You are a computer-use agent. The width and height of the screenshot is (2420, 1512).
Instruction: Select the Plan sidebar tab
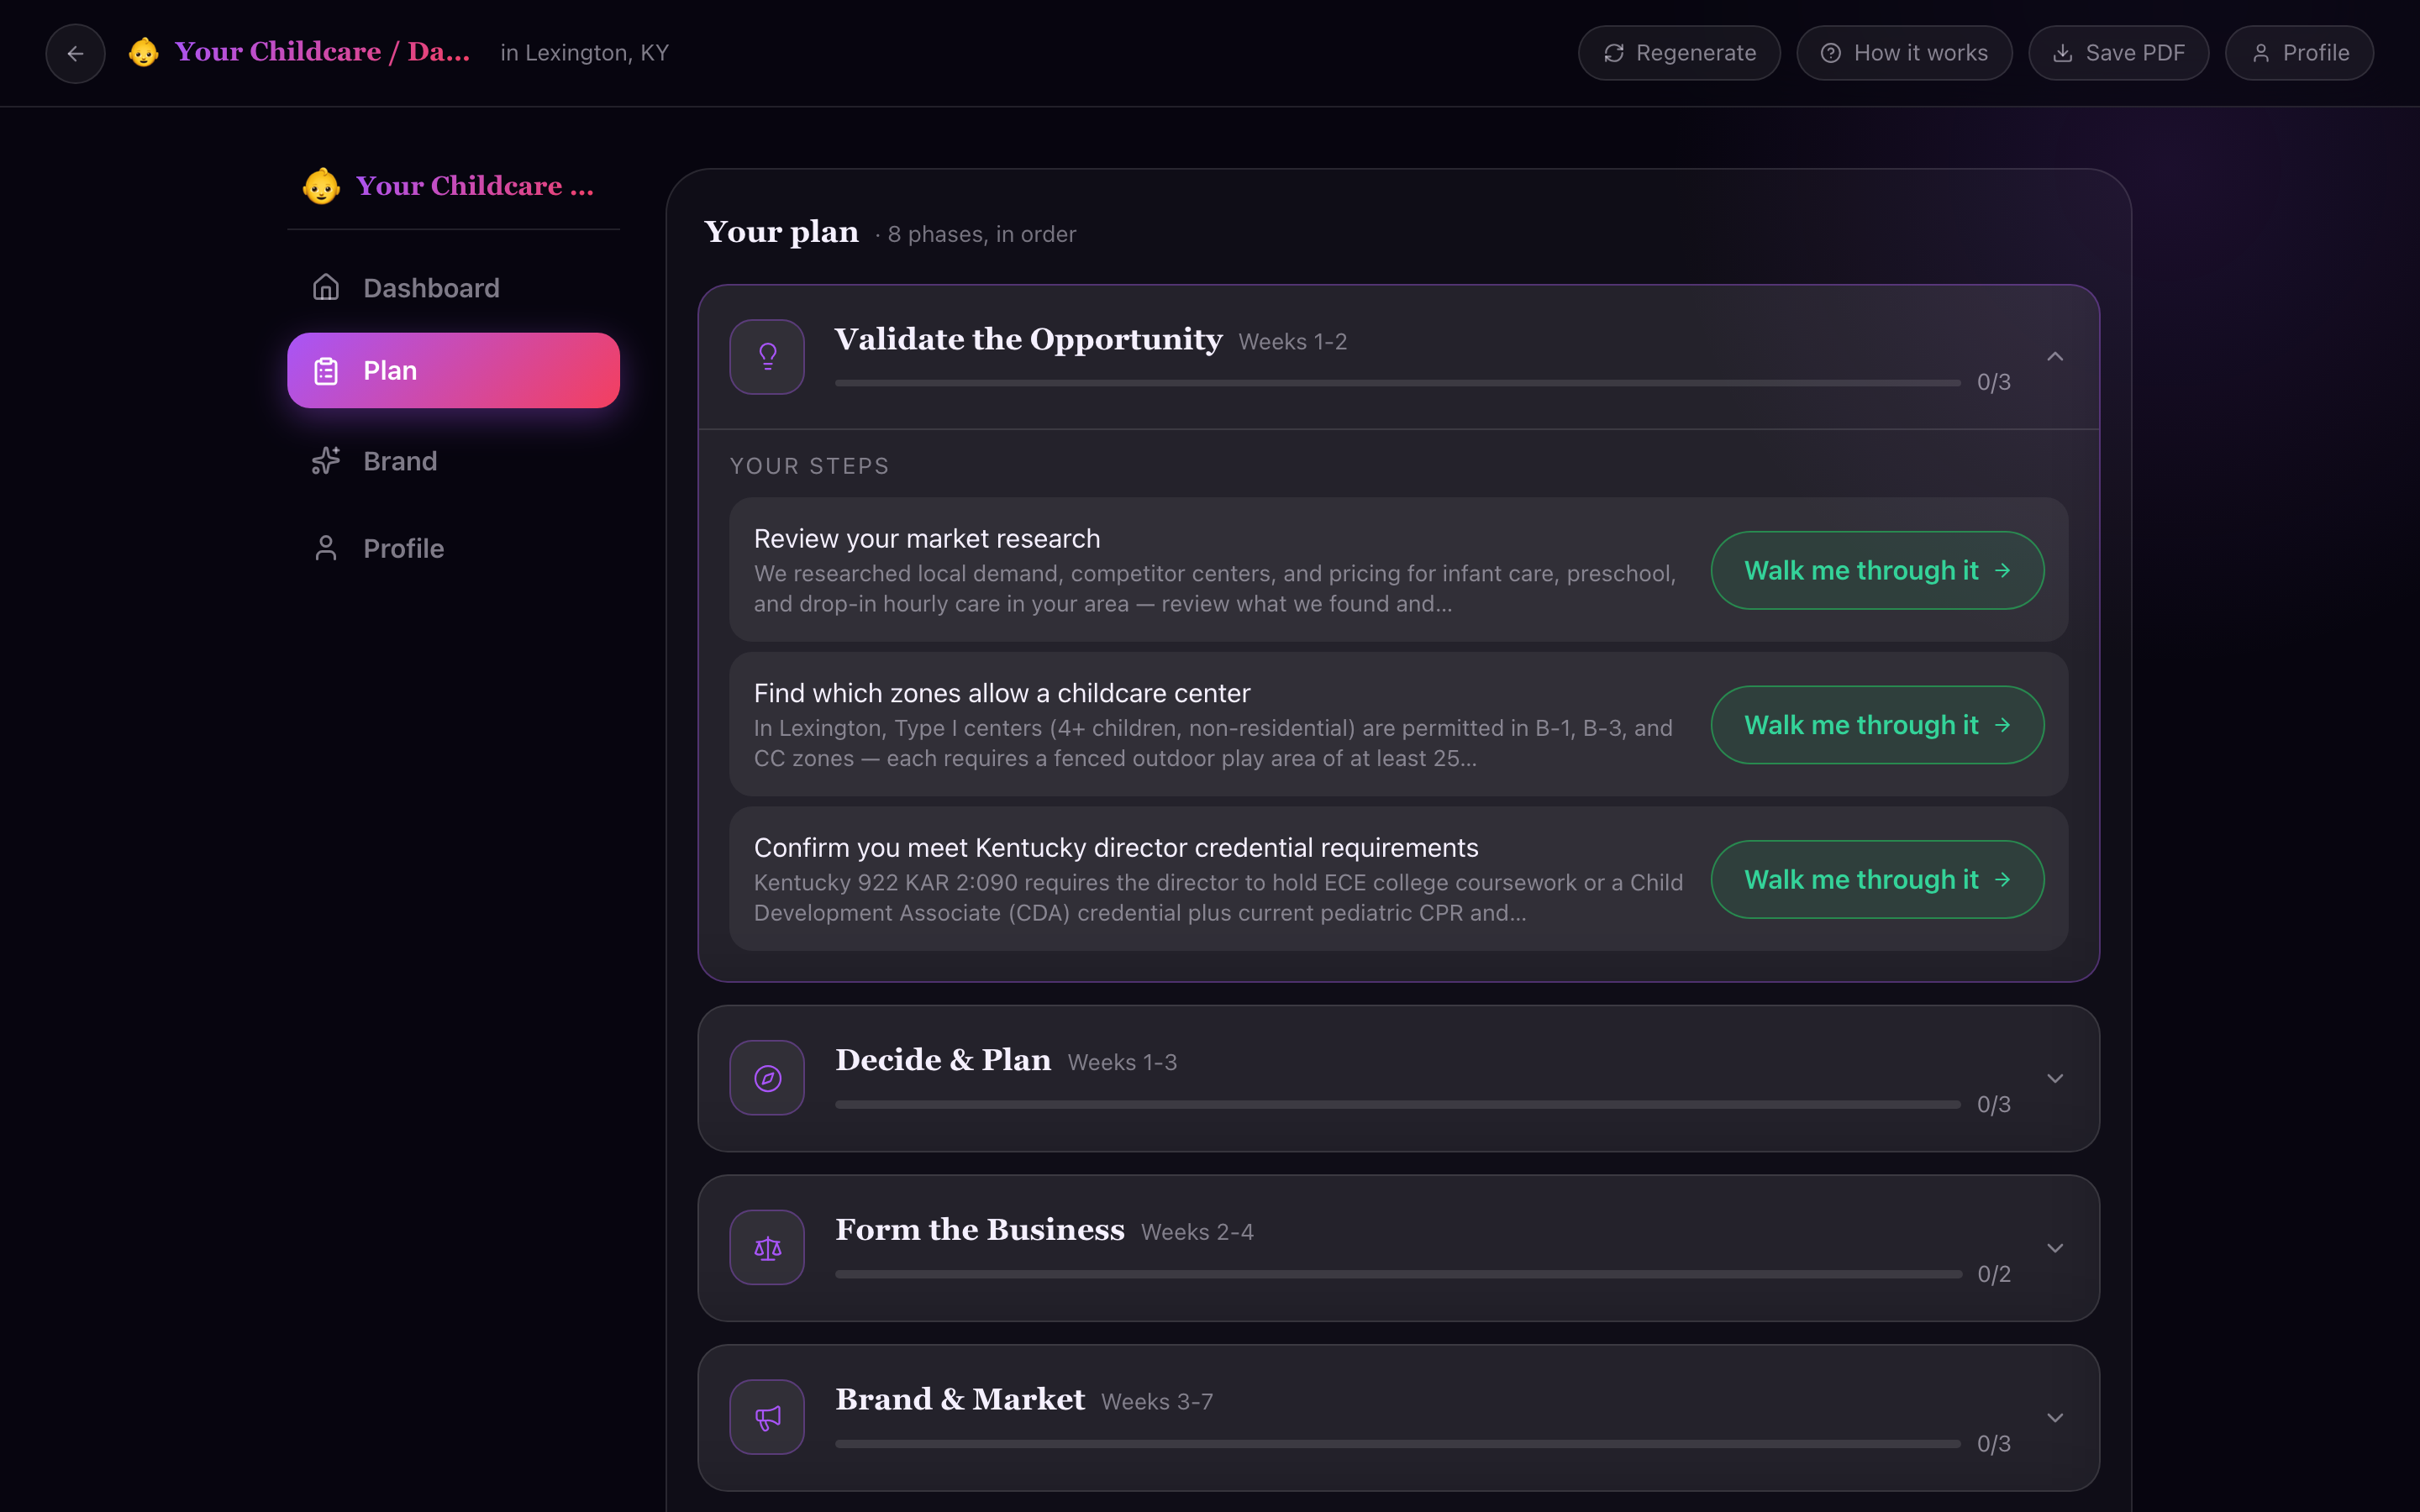point(453,370)
